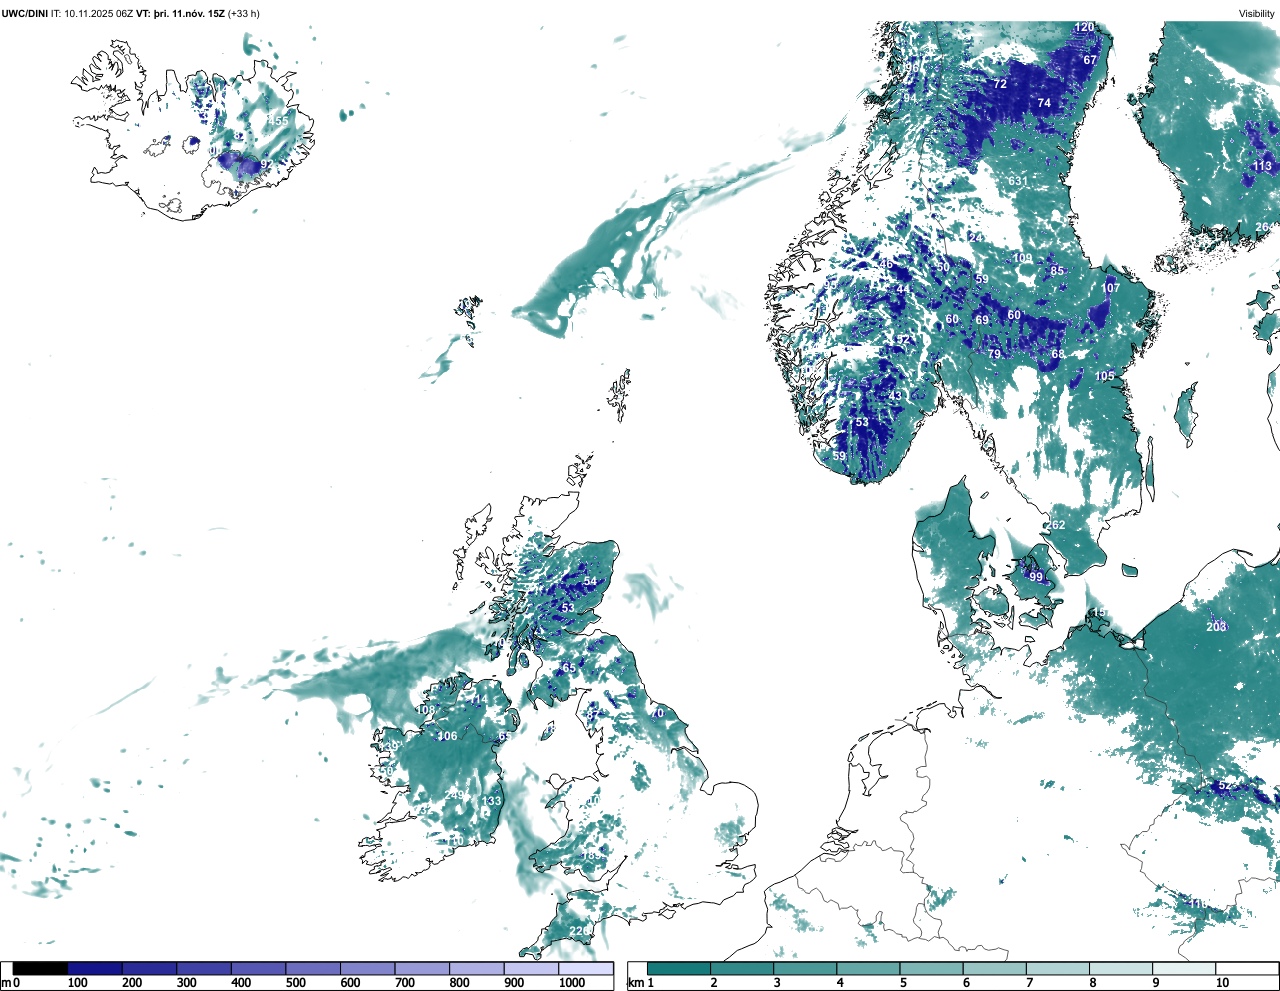Click the darkest teal 1–2 km legend swatch

[x=679, y=969]
